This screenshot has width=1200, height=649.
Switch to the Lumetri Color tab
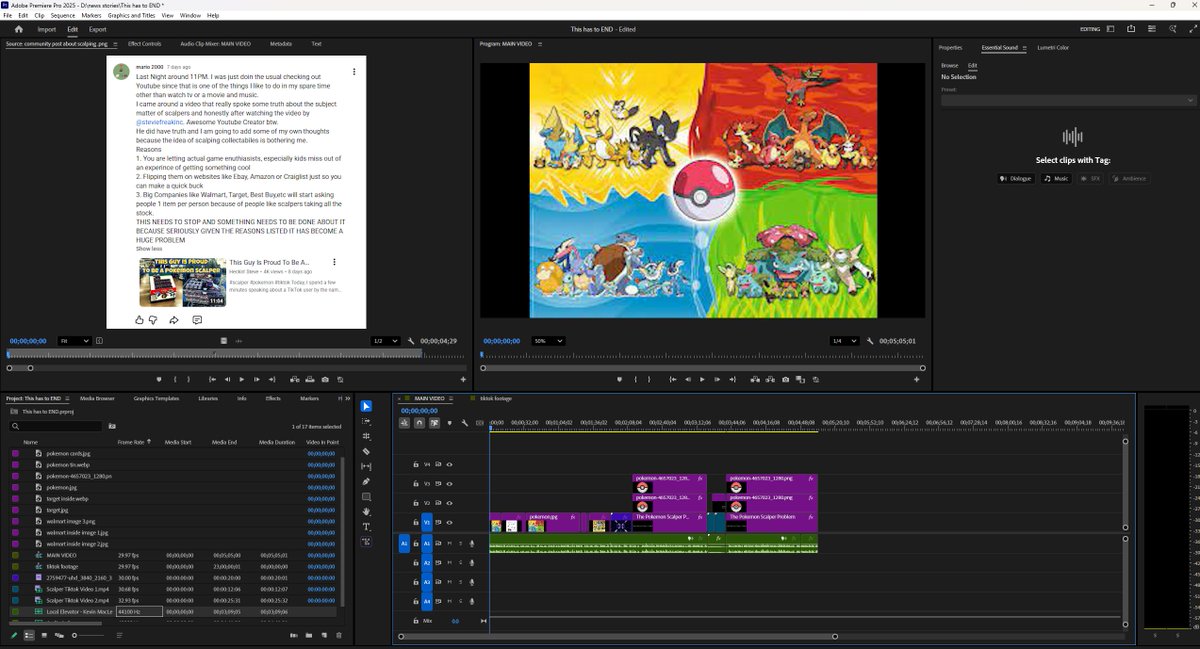(1053, 47)
